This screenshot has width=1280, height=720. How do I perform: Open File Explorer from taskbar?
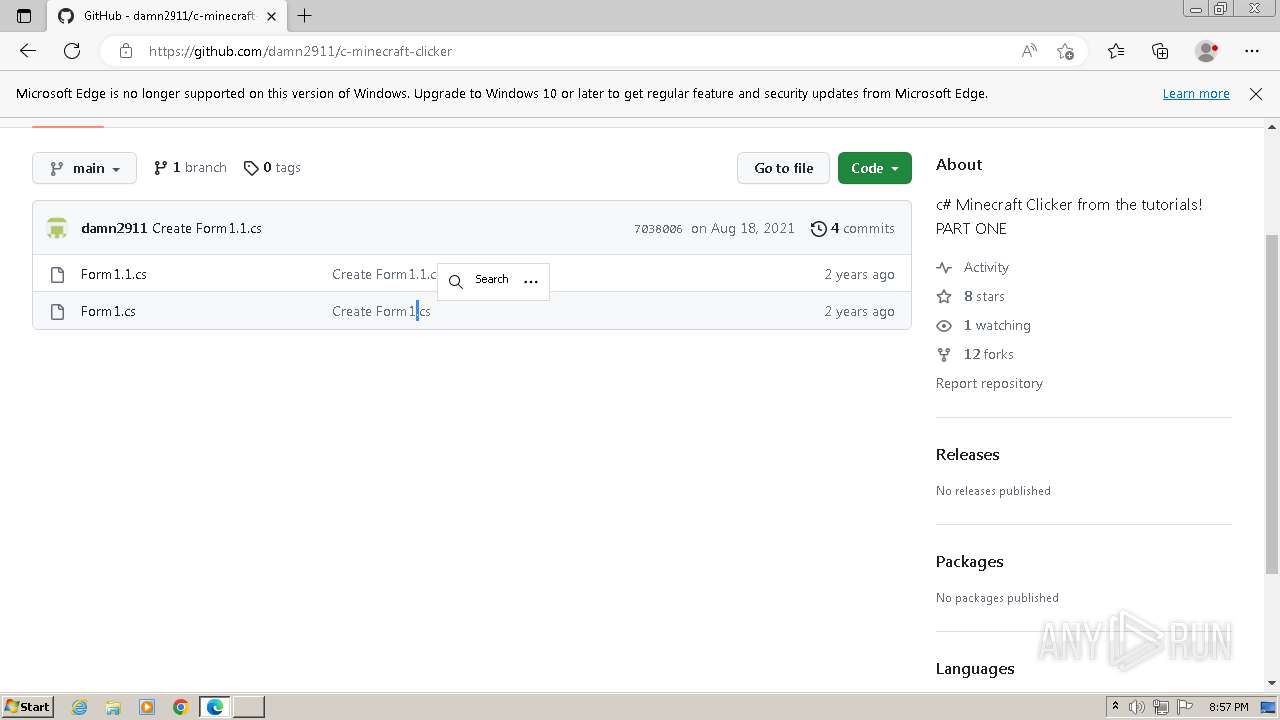[x=113, y=707]
